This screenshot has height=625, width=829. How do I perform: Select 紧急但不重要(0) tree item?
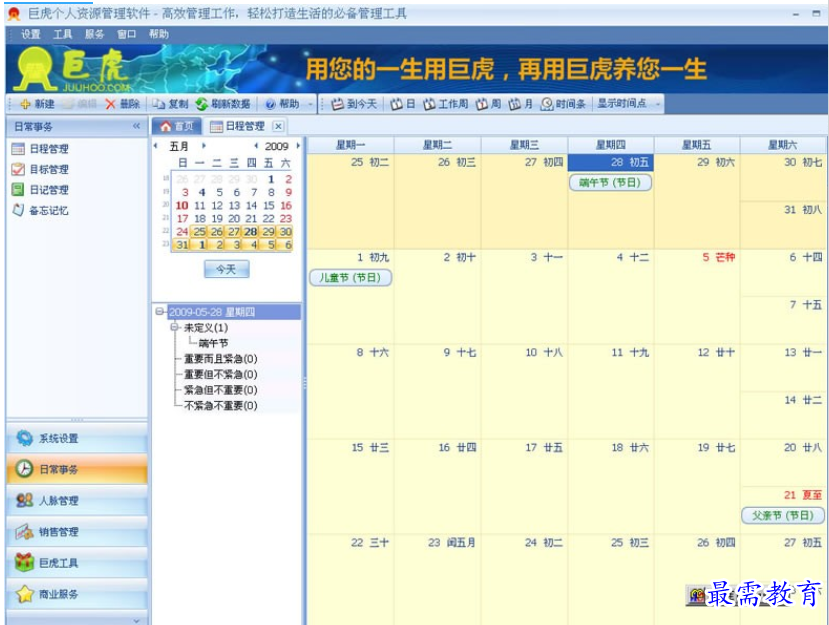220,390
